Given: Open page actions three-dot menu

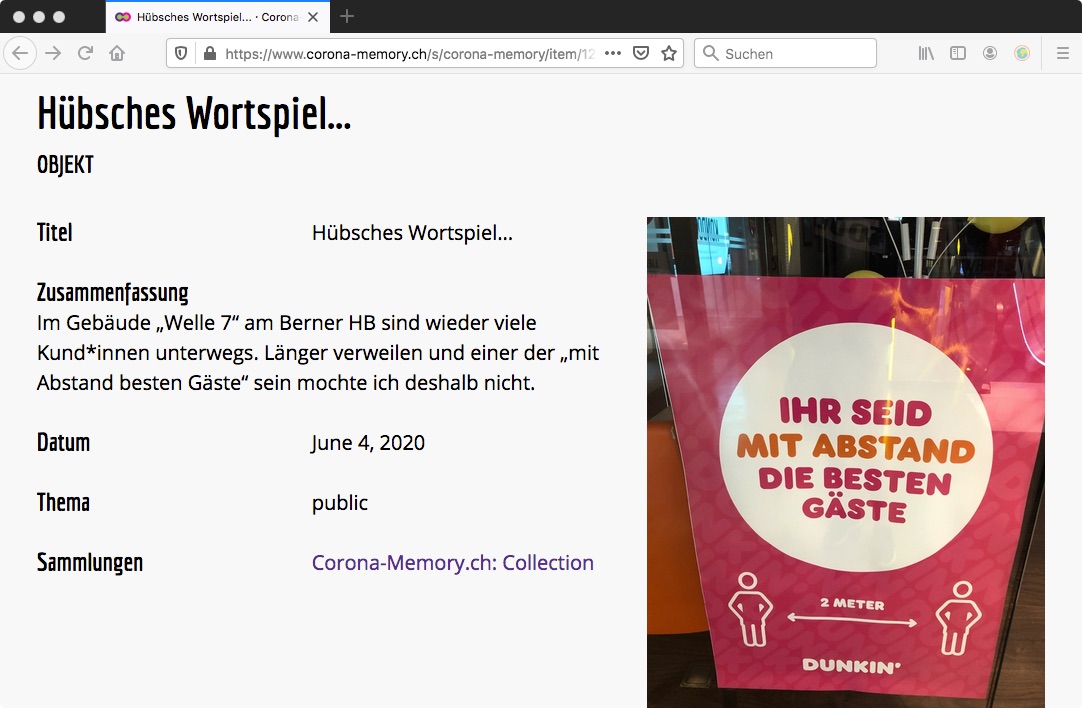Looking at the screenshot, I should click(x=613, y=53).
